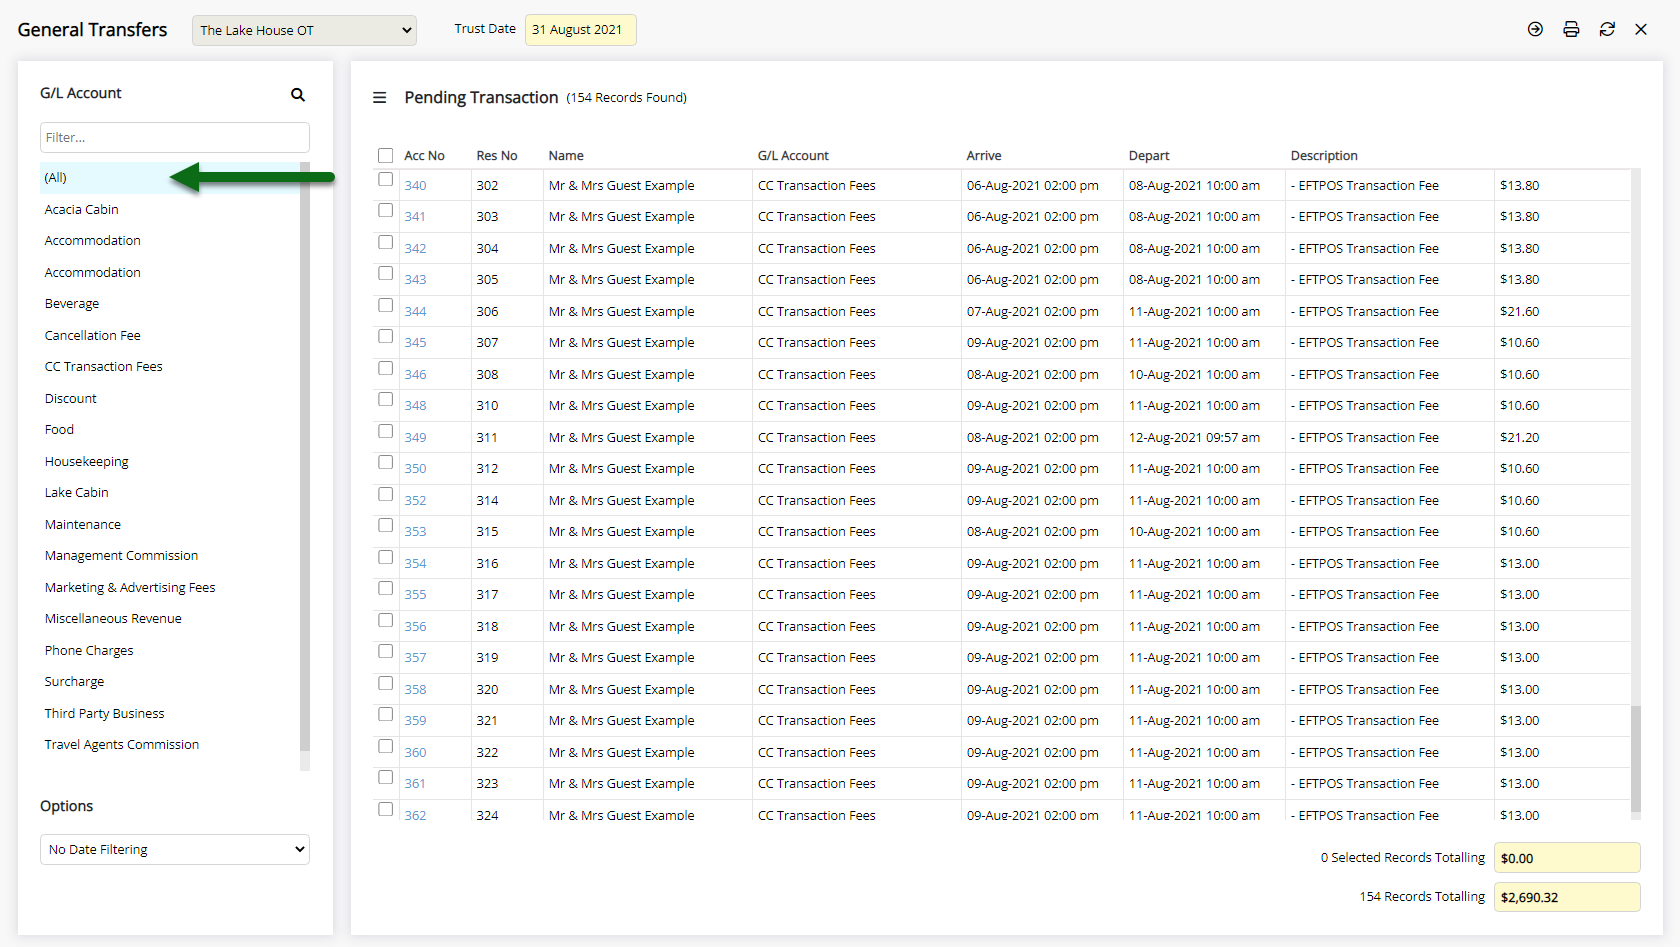Click the $21.20 amount in row 349

click(1519, 438)
